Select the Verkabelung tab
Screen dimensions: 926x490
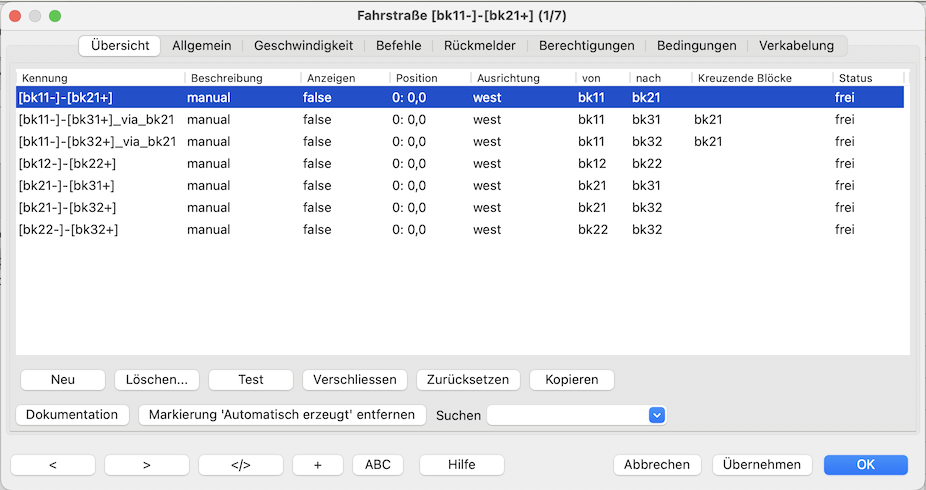(796, 46)
